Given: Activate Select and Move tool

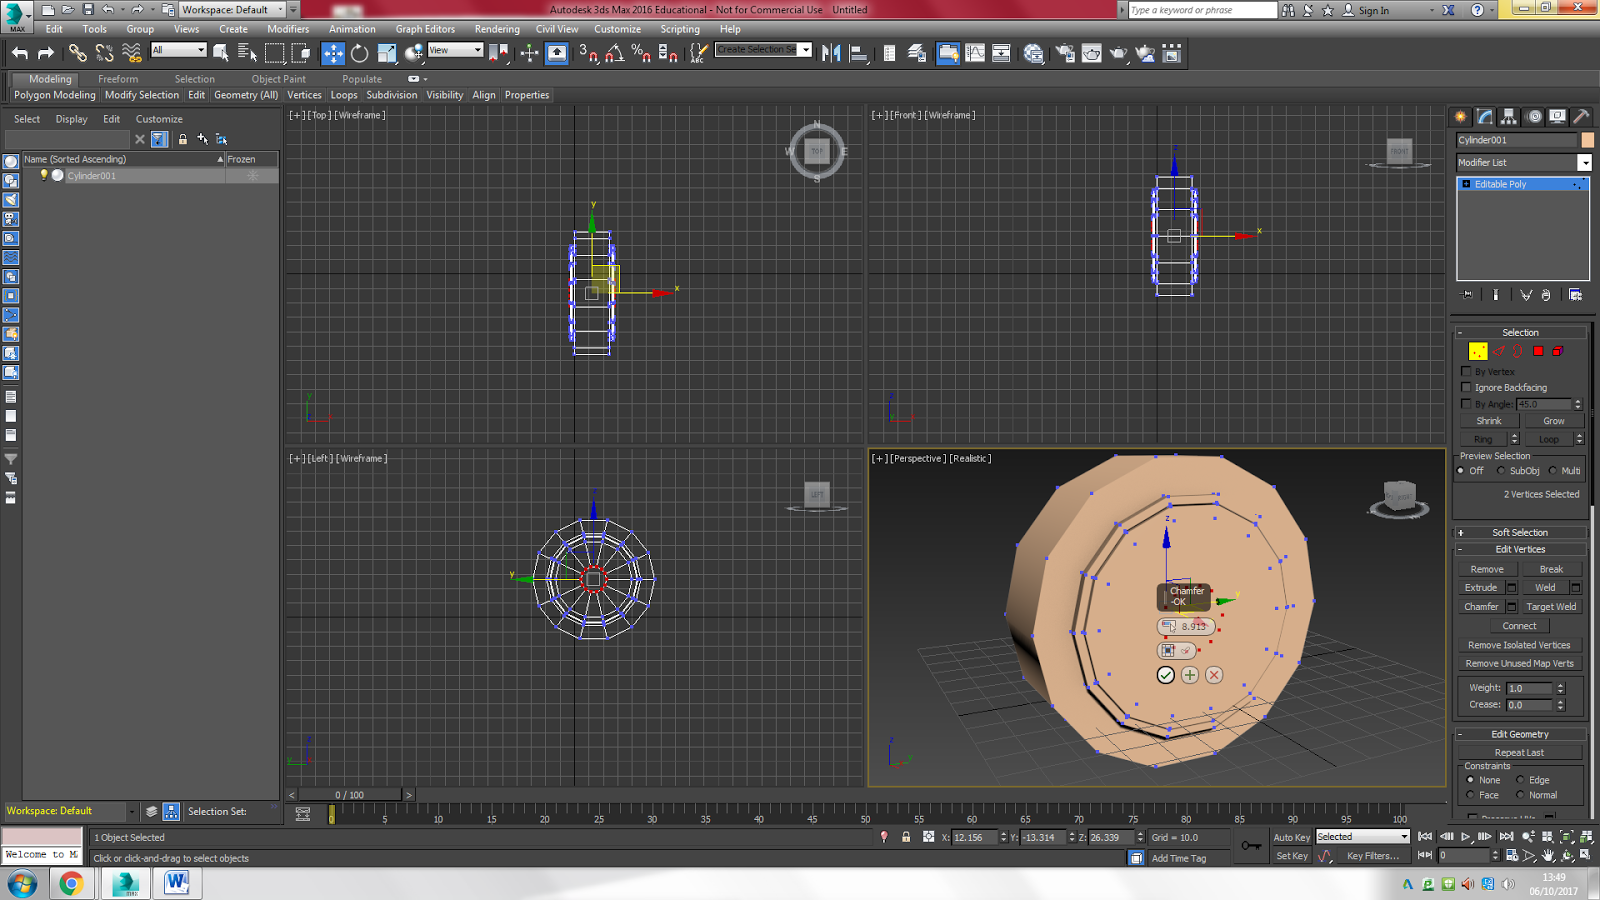Looking at the screenshot, I should tap(333, 53).
